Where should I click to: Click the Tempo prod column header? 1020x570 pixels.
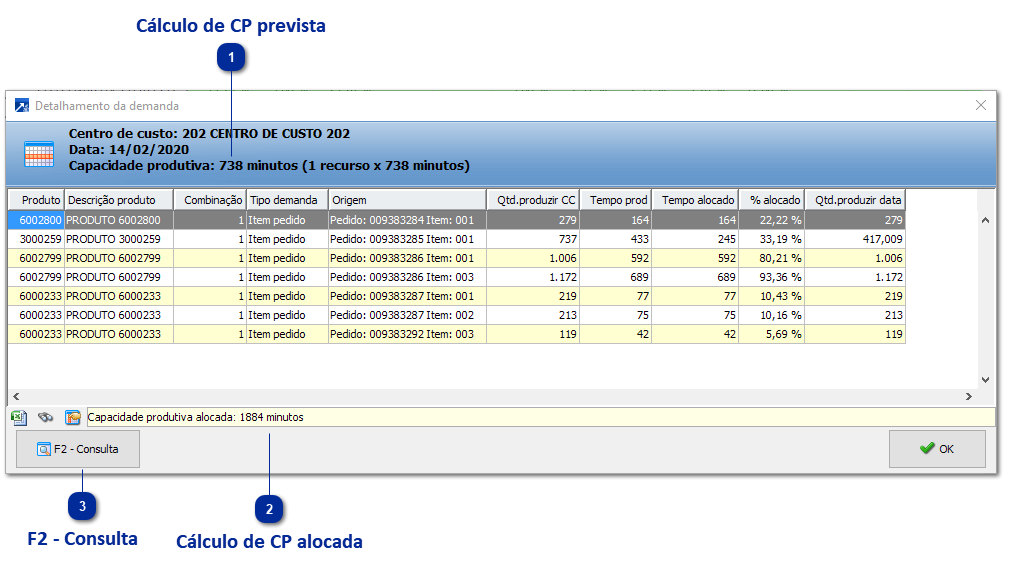click(615, 200)
